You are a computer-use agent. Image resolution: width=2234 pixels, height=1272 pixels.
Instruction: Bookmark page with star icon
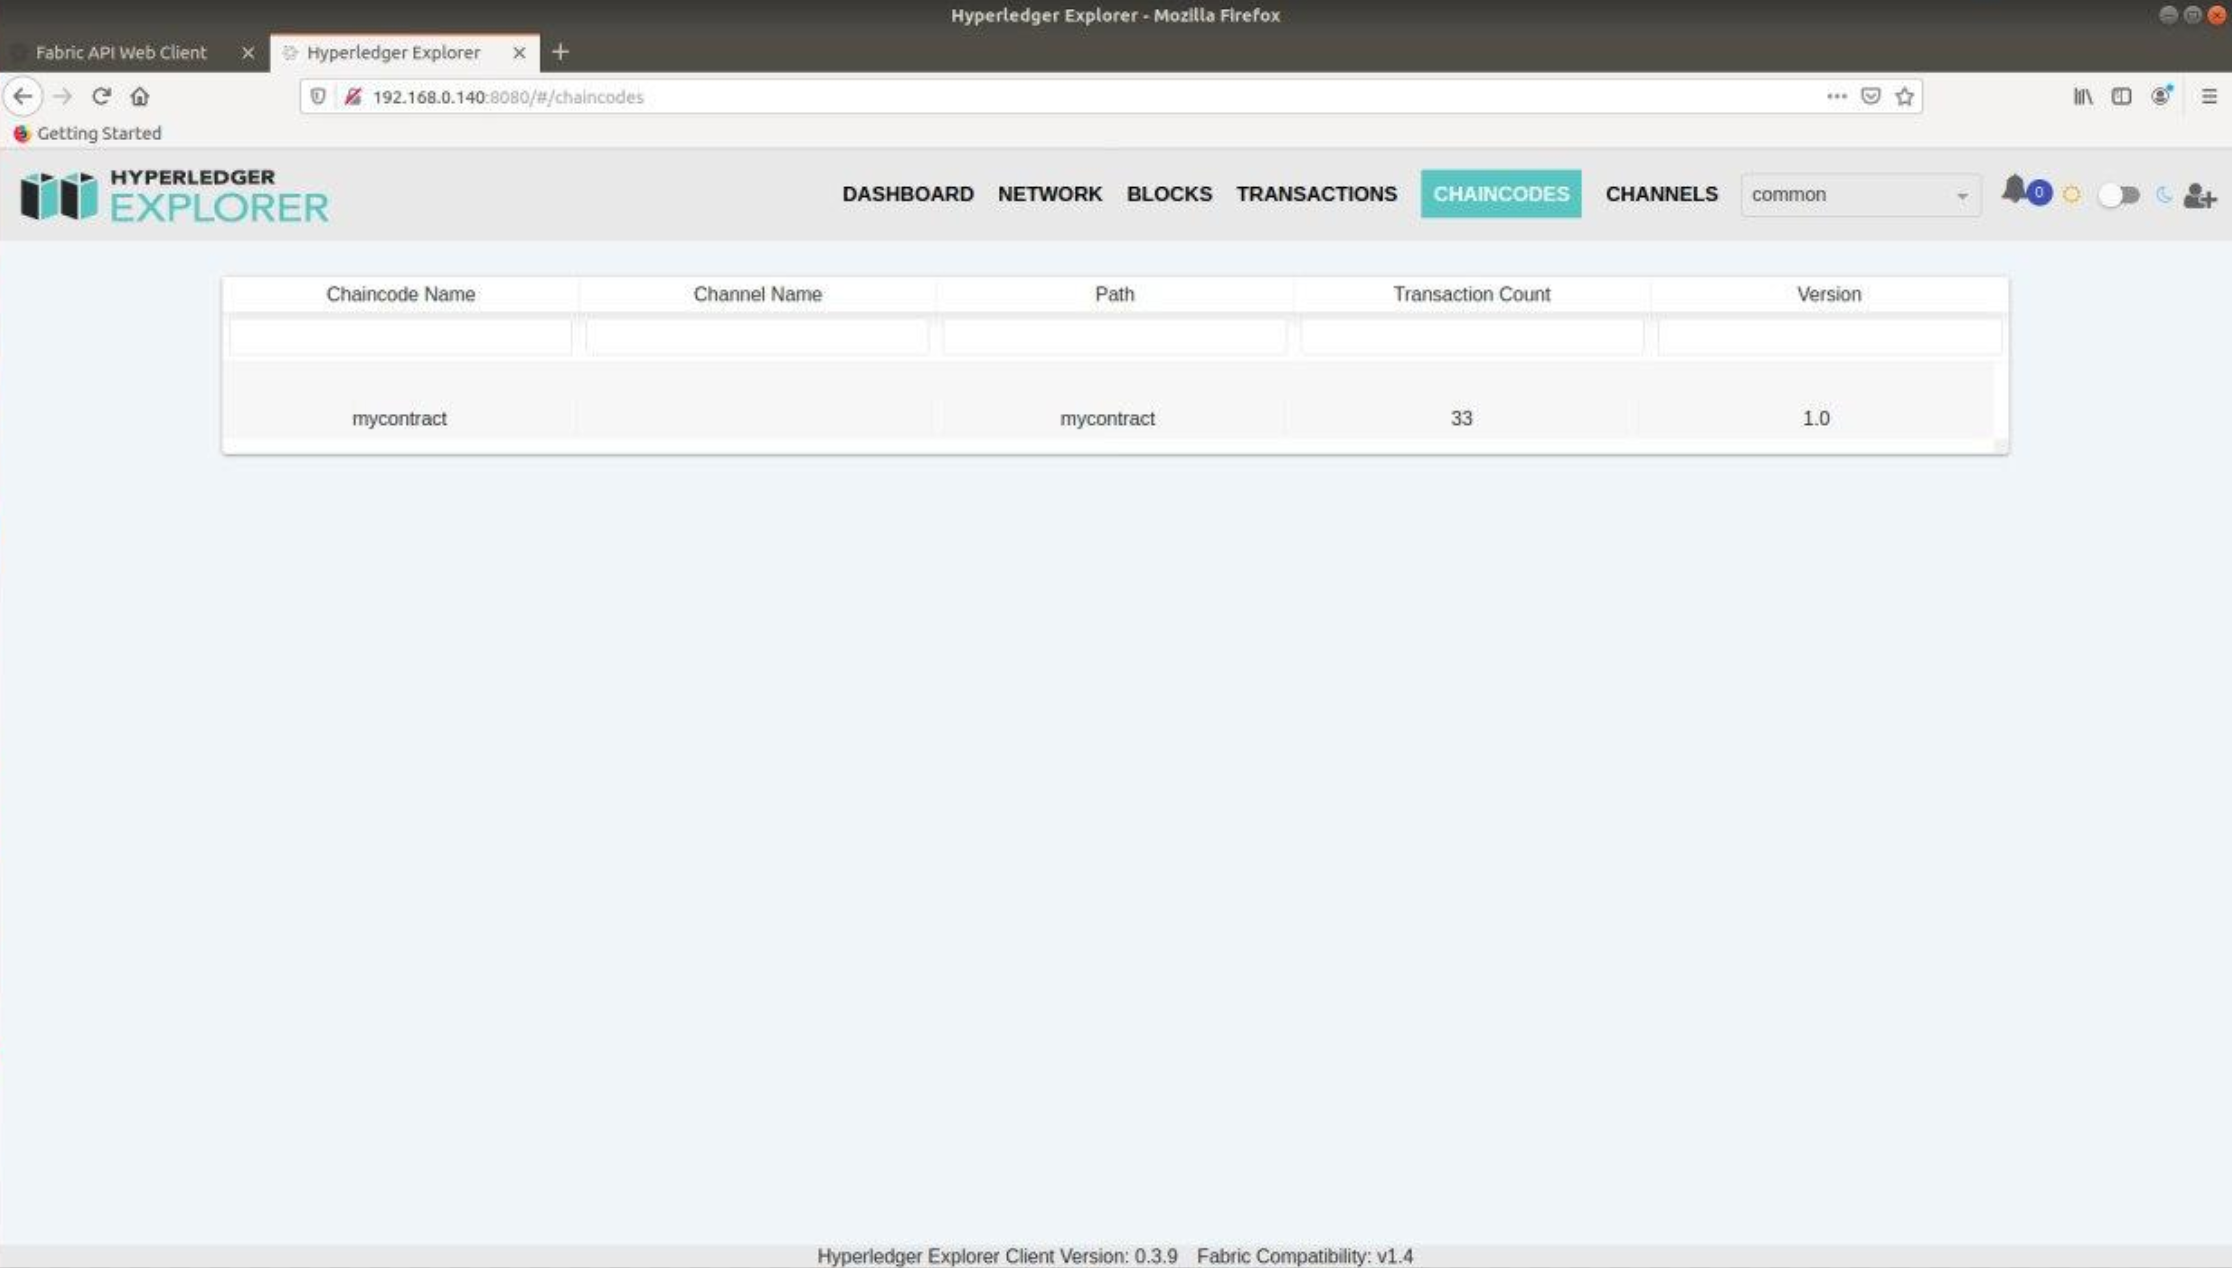click(1905, 97)
